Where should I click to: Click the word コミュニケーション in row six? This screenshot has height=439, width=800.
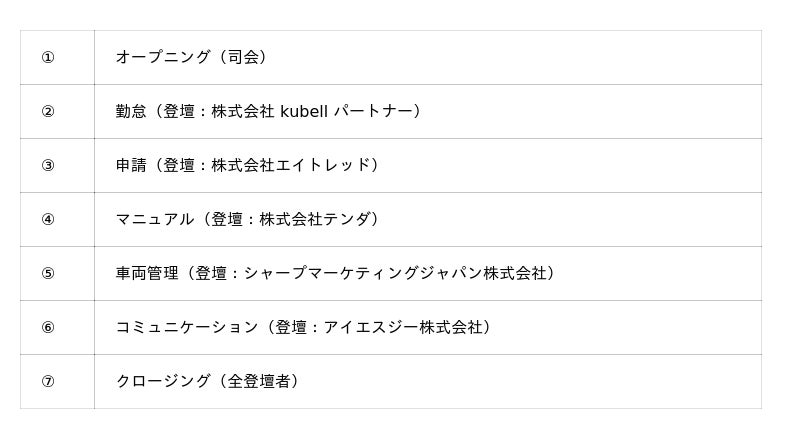(x=187, y=328)
